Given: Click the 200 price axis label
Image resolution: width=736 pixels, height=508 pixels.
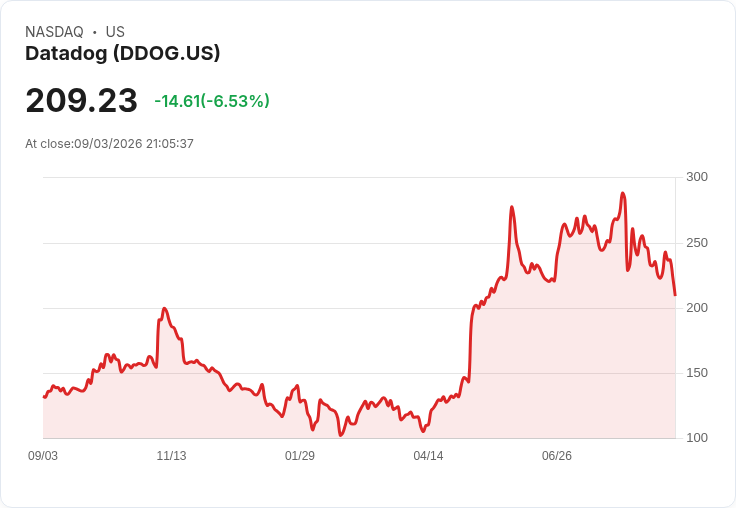Looking at the screenshot, I should pyautogui.click(x=697, y=308).
